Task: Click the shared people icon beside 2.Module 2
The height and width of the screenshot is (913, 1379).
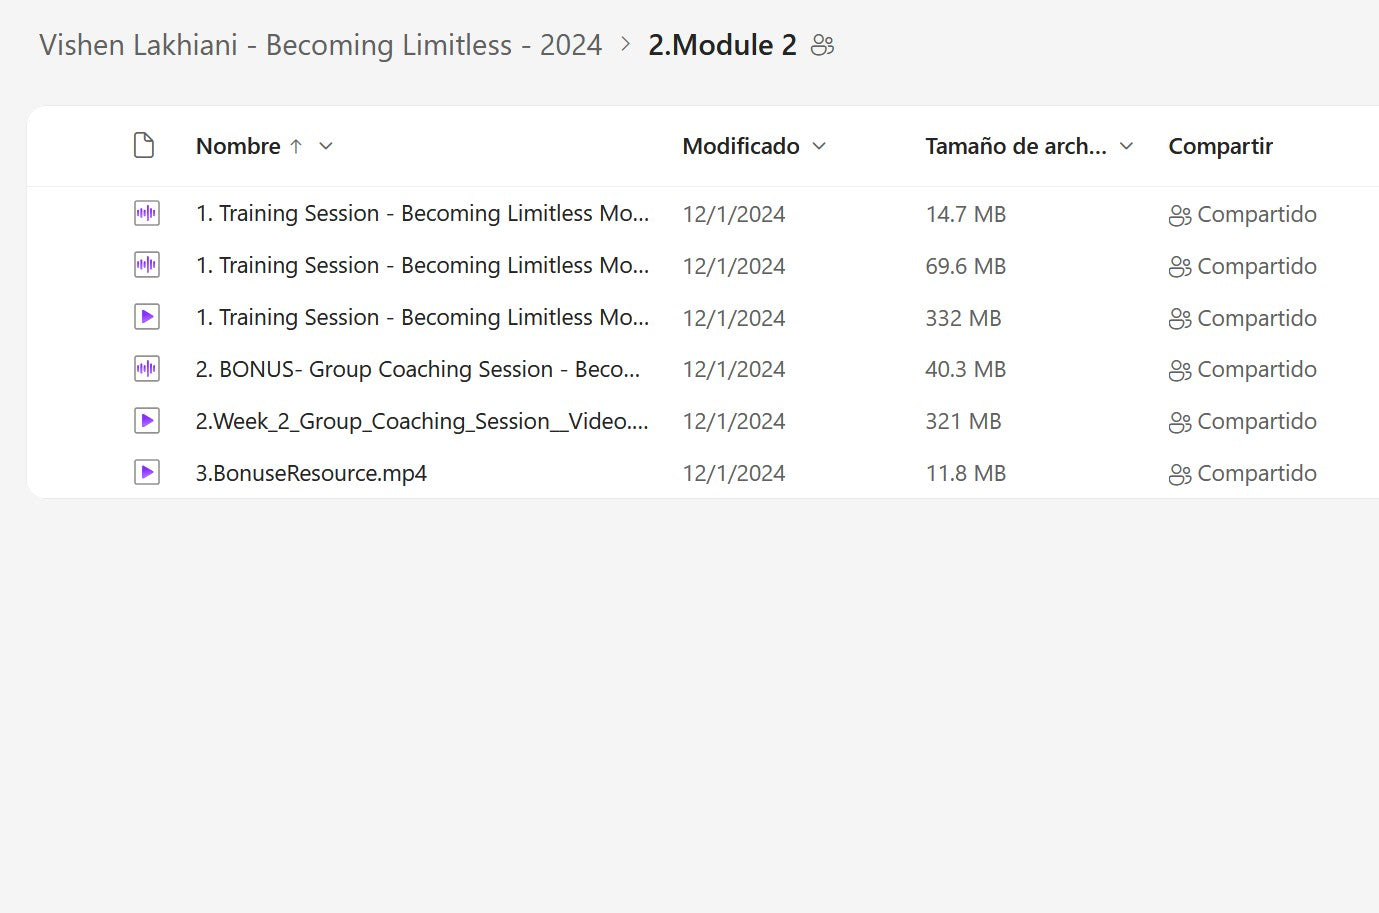Action: (x=822, y=46)
